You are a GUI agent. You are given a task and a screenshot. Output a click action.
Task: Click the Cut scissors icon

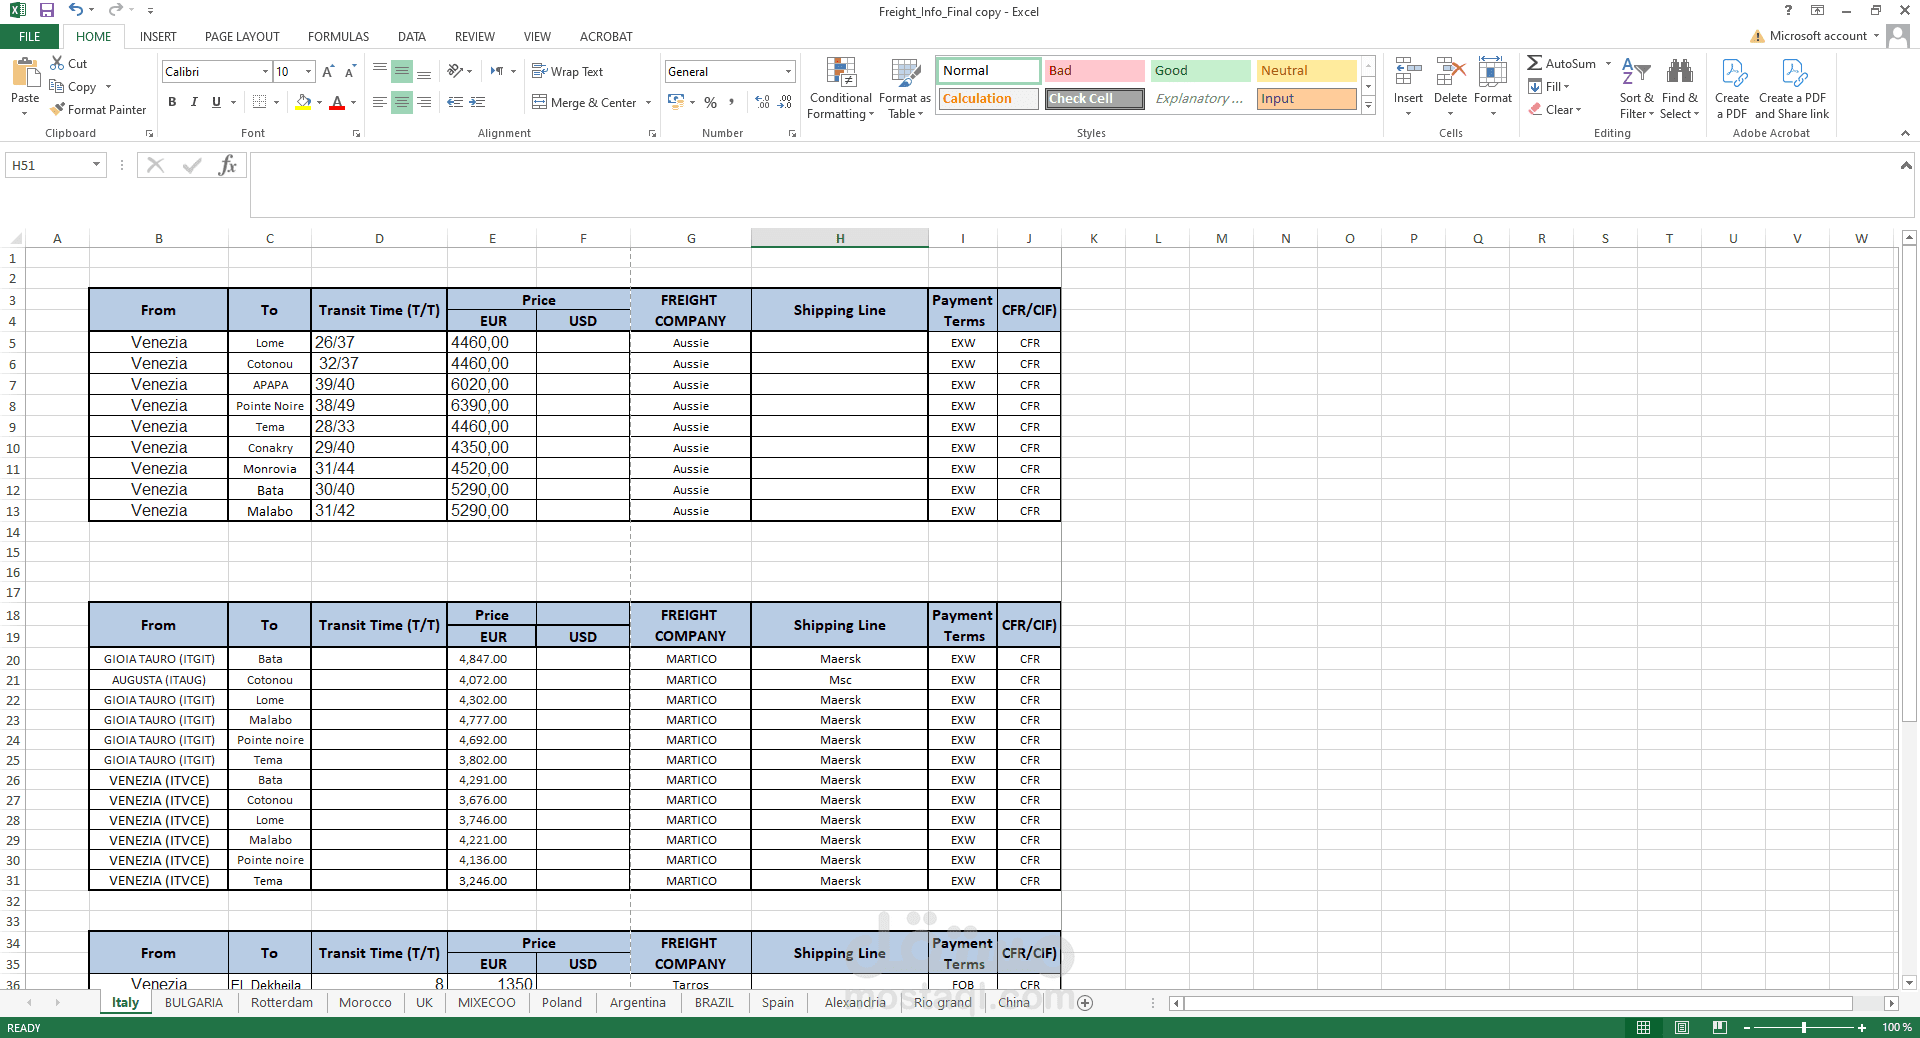[x=58, y=63]
